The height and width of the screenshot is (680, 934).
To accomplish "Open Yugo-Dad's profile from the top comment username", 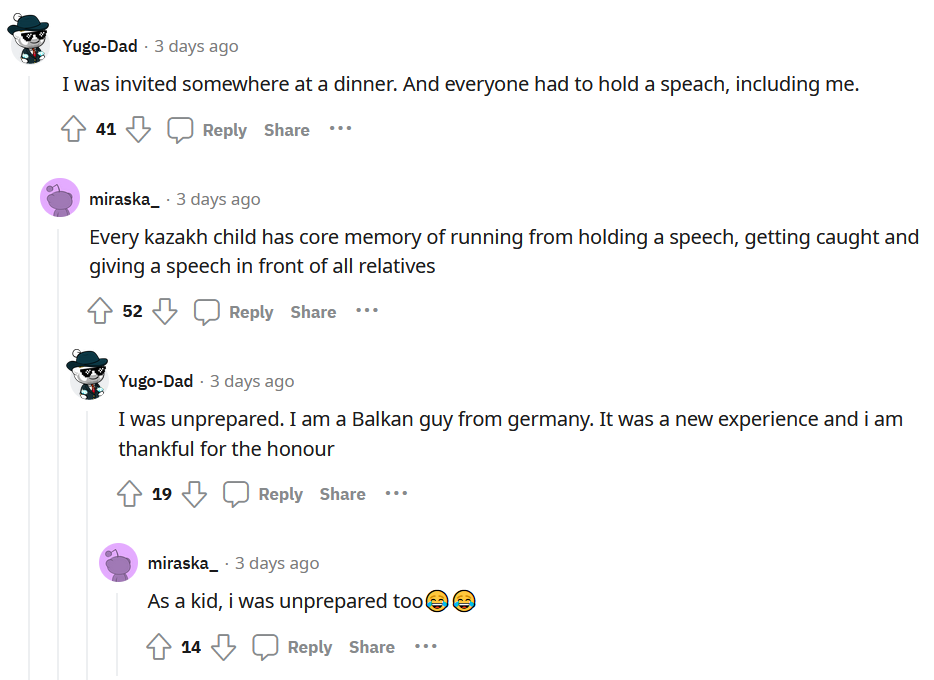I will [99, 46].
